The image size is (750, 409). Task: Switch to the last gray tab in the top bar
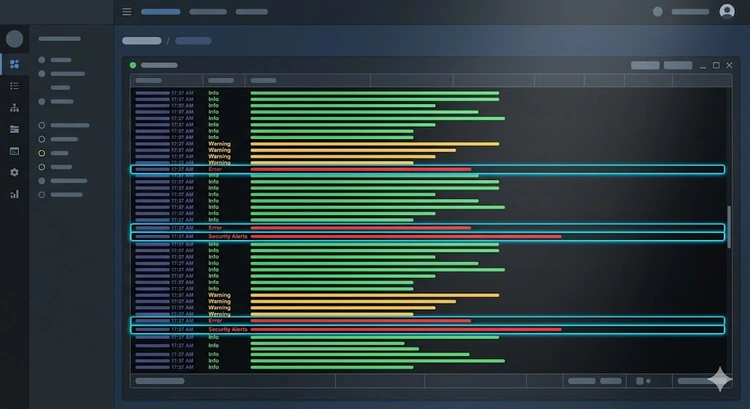[252, 11]
